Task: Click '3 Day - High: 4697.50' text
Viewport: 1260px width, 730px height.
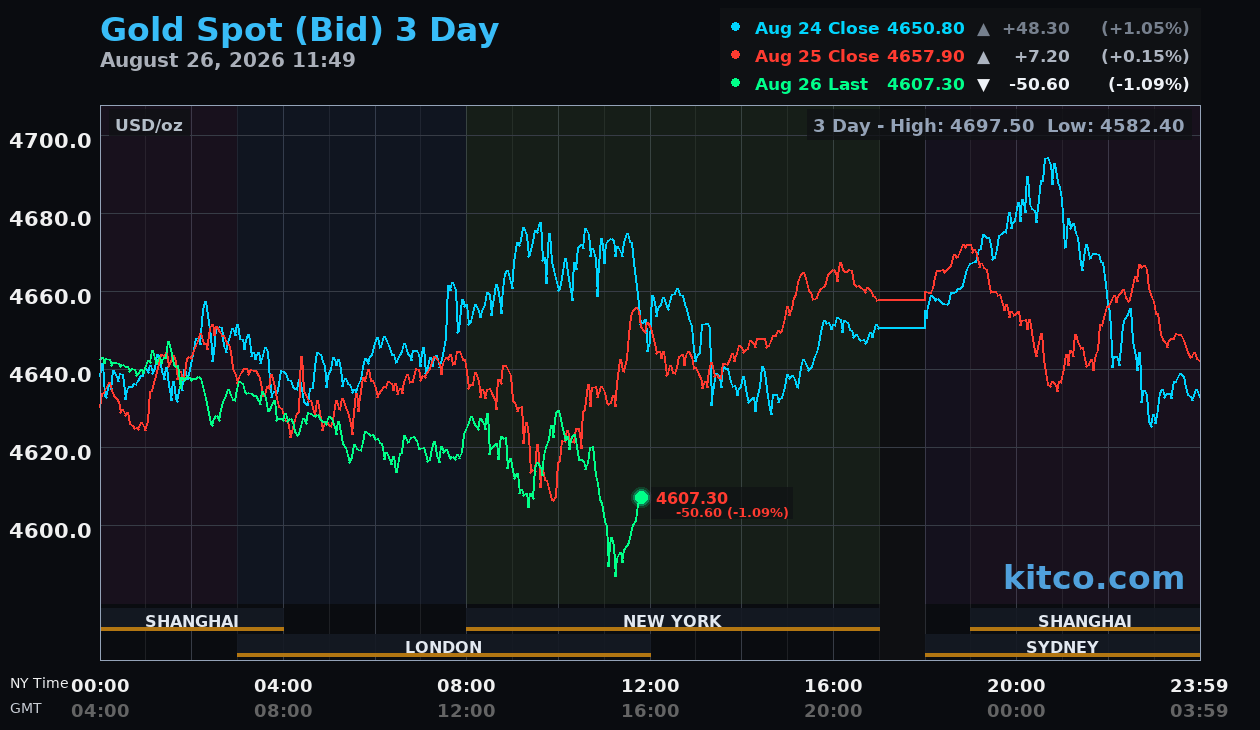Action: click(923, 126)
